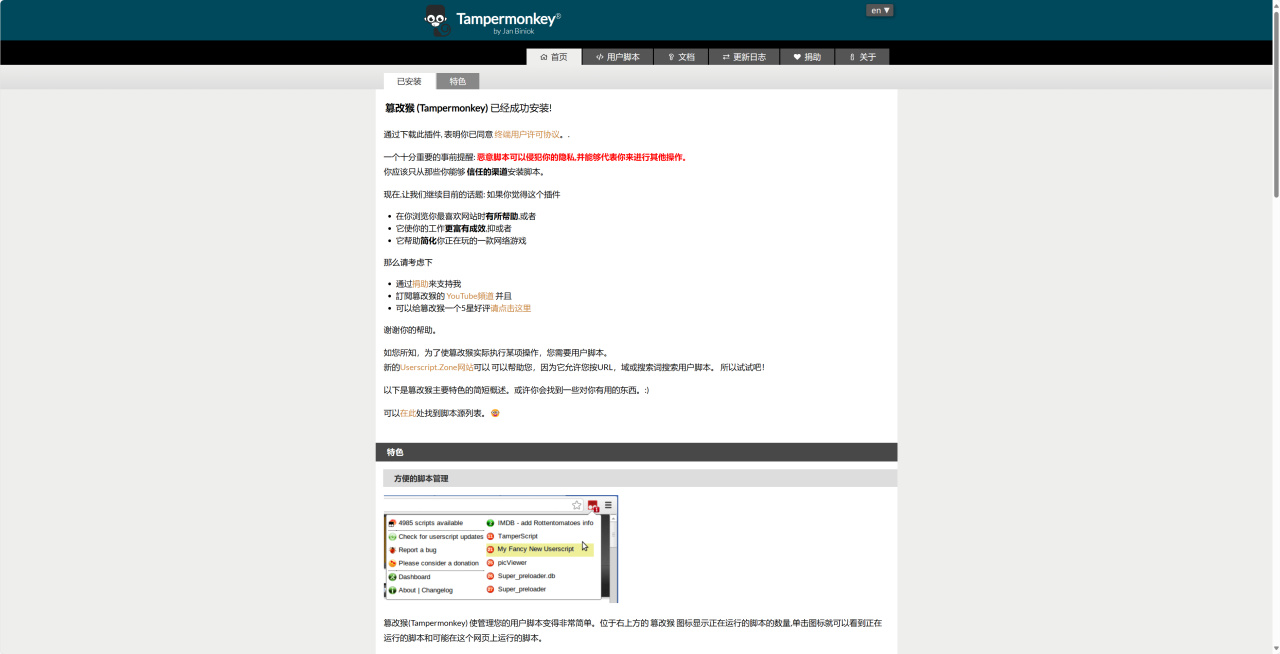
Task: Switch to the 已安装 tab
Action: pyautogui.click(x=408, y=81)
